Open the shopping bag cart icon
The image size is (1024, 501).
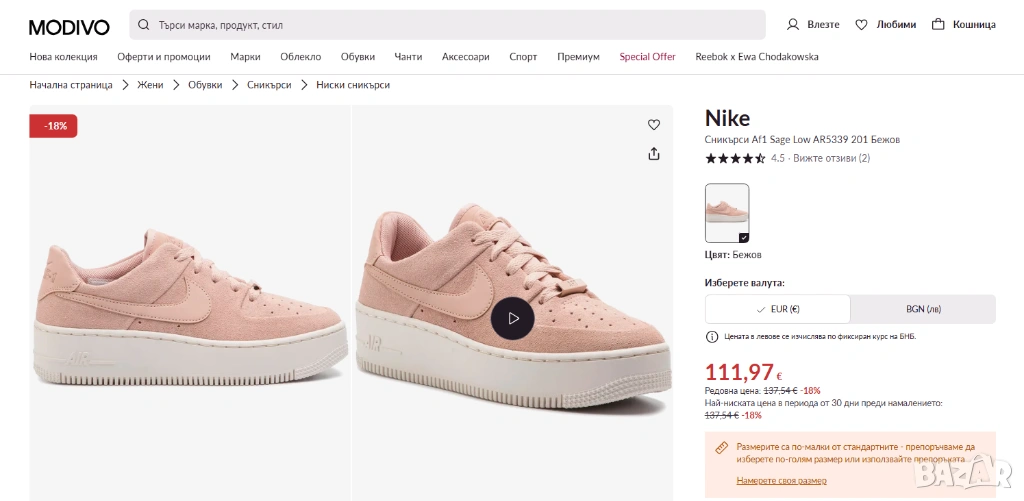tap(938, 25)
